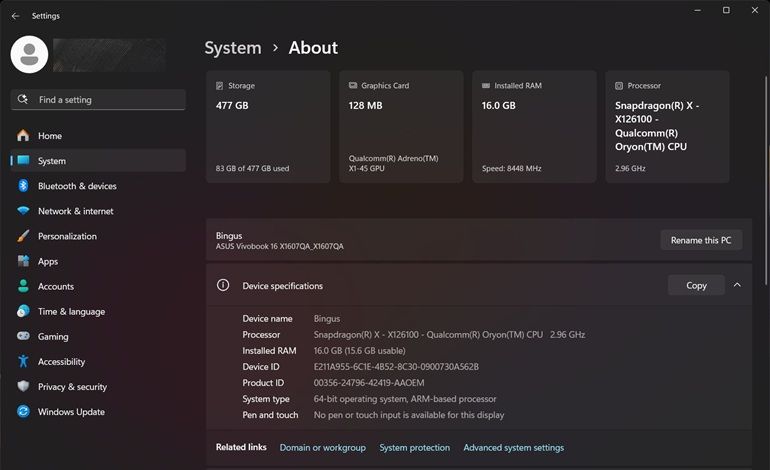Click the System monitor icon
This screenshot has height=470, width=770.
tap(23, 161)
